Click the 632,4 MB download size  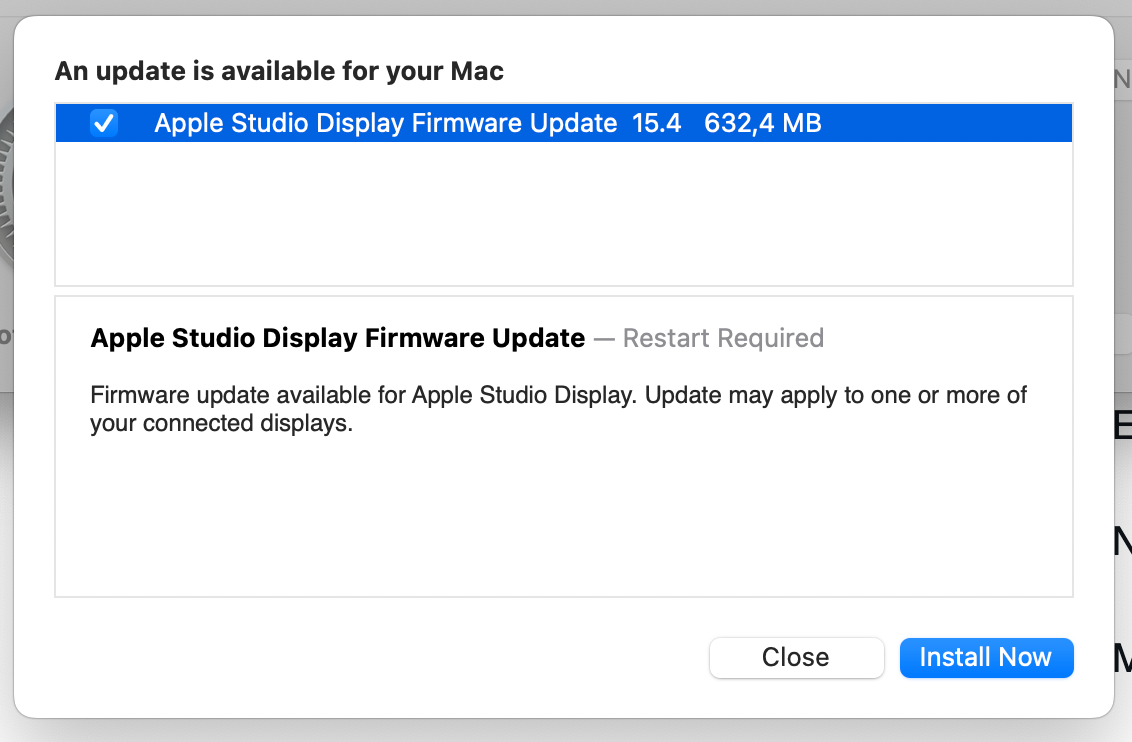coord(762,123)
